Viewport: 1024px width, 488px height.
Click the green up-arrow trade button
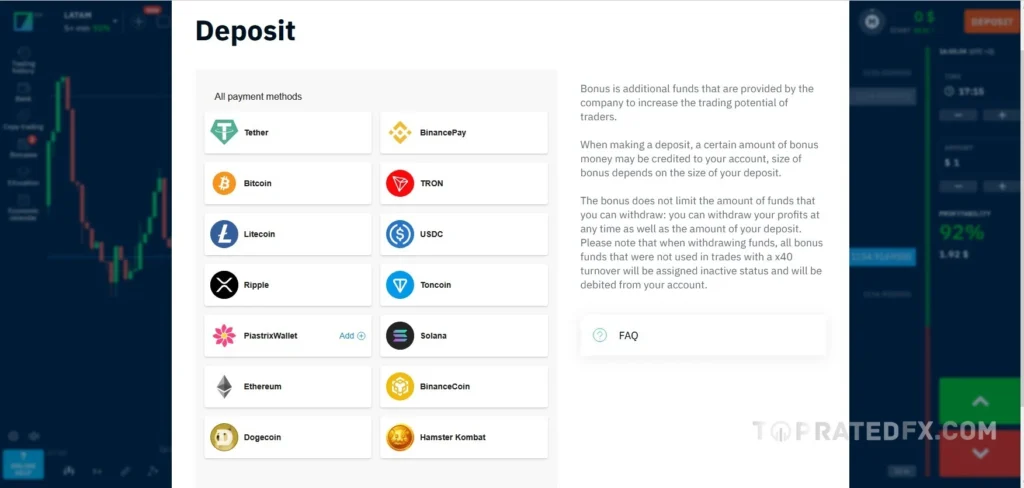click(x=981, y=402)
